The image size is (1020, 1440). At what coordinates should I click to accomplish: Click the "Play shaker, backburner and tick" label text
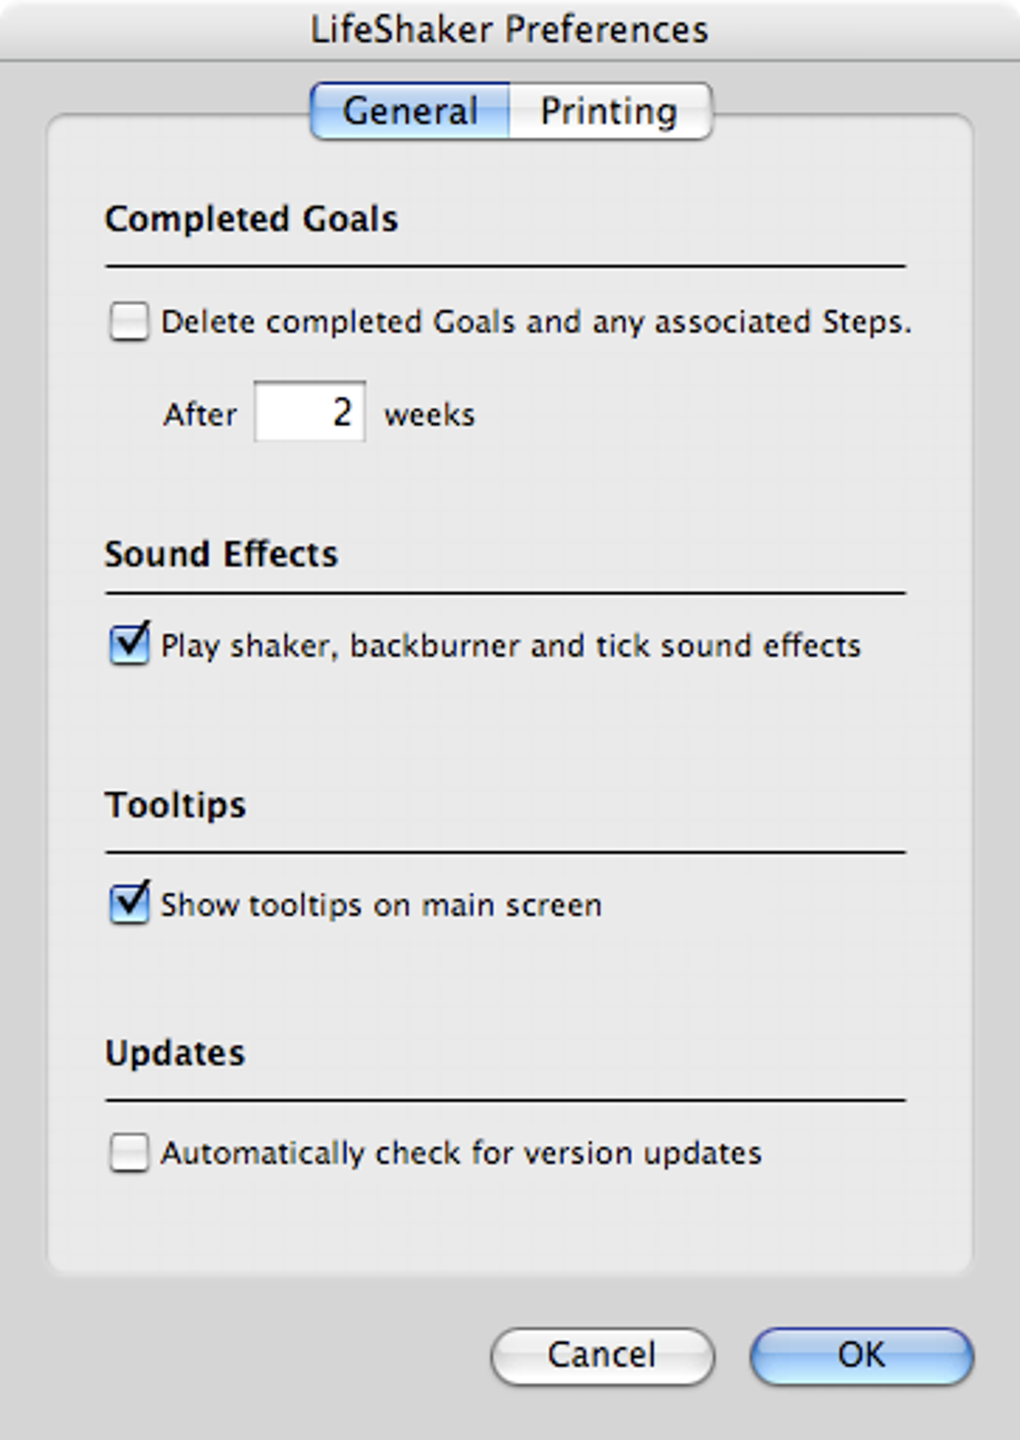pyautogui.click(x=510, y=646)
